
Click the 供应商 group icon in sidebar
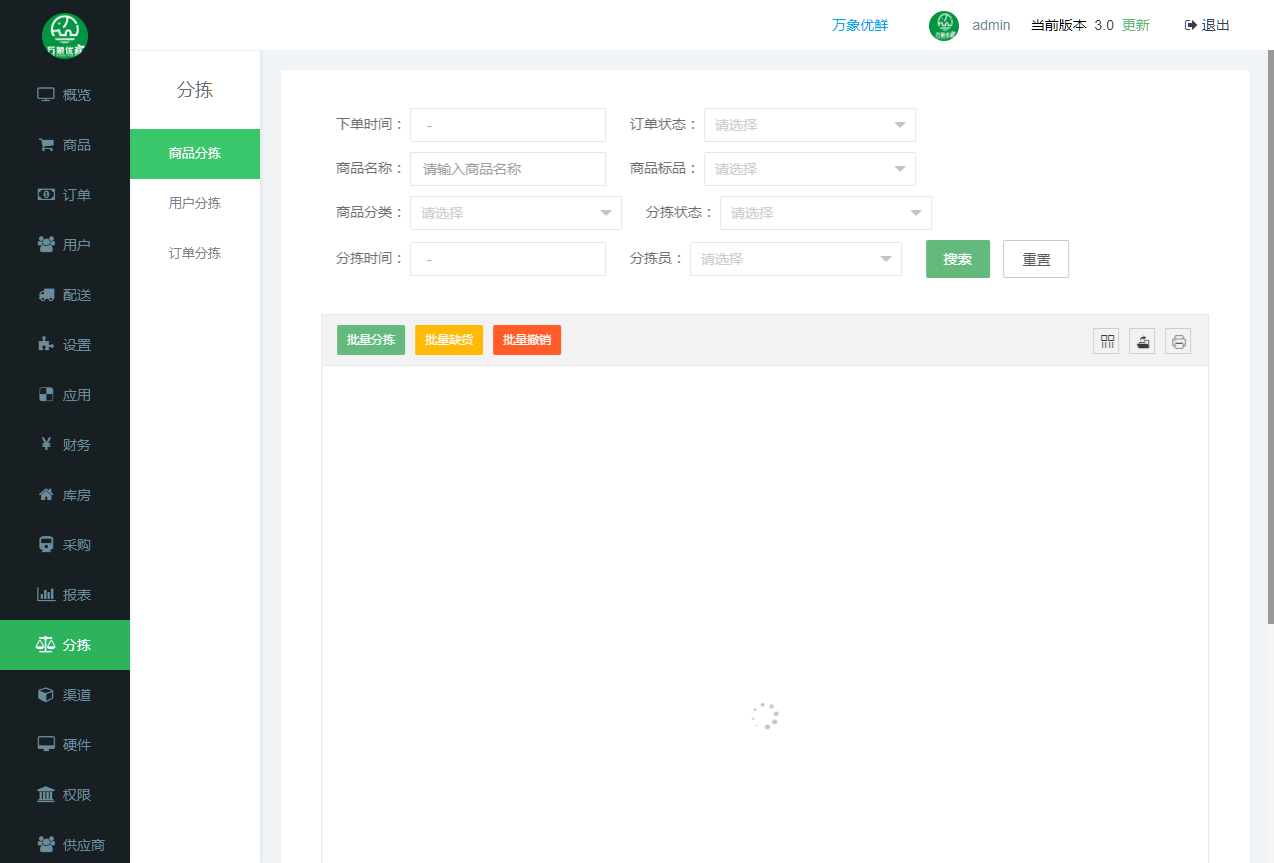click(x=46, y=845)
